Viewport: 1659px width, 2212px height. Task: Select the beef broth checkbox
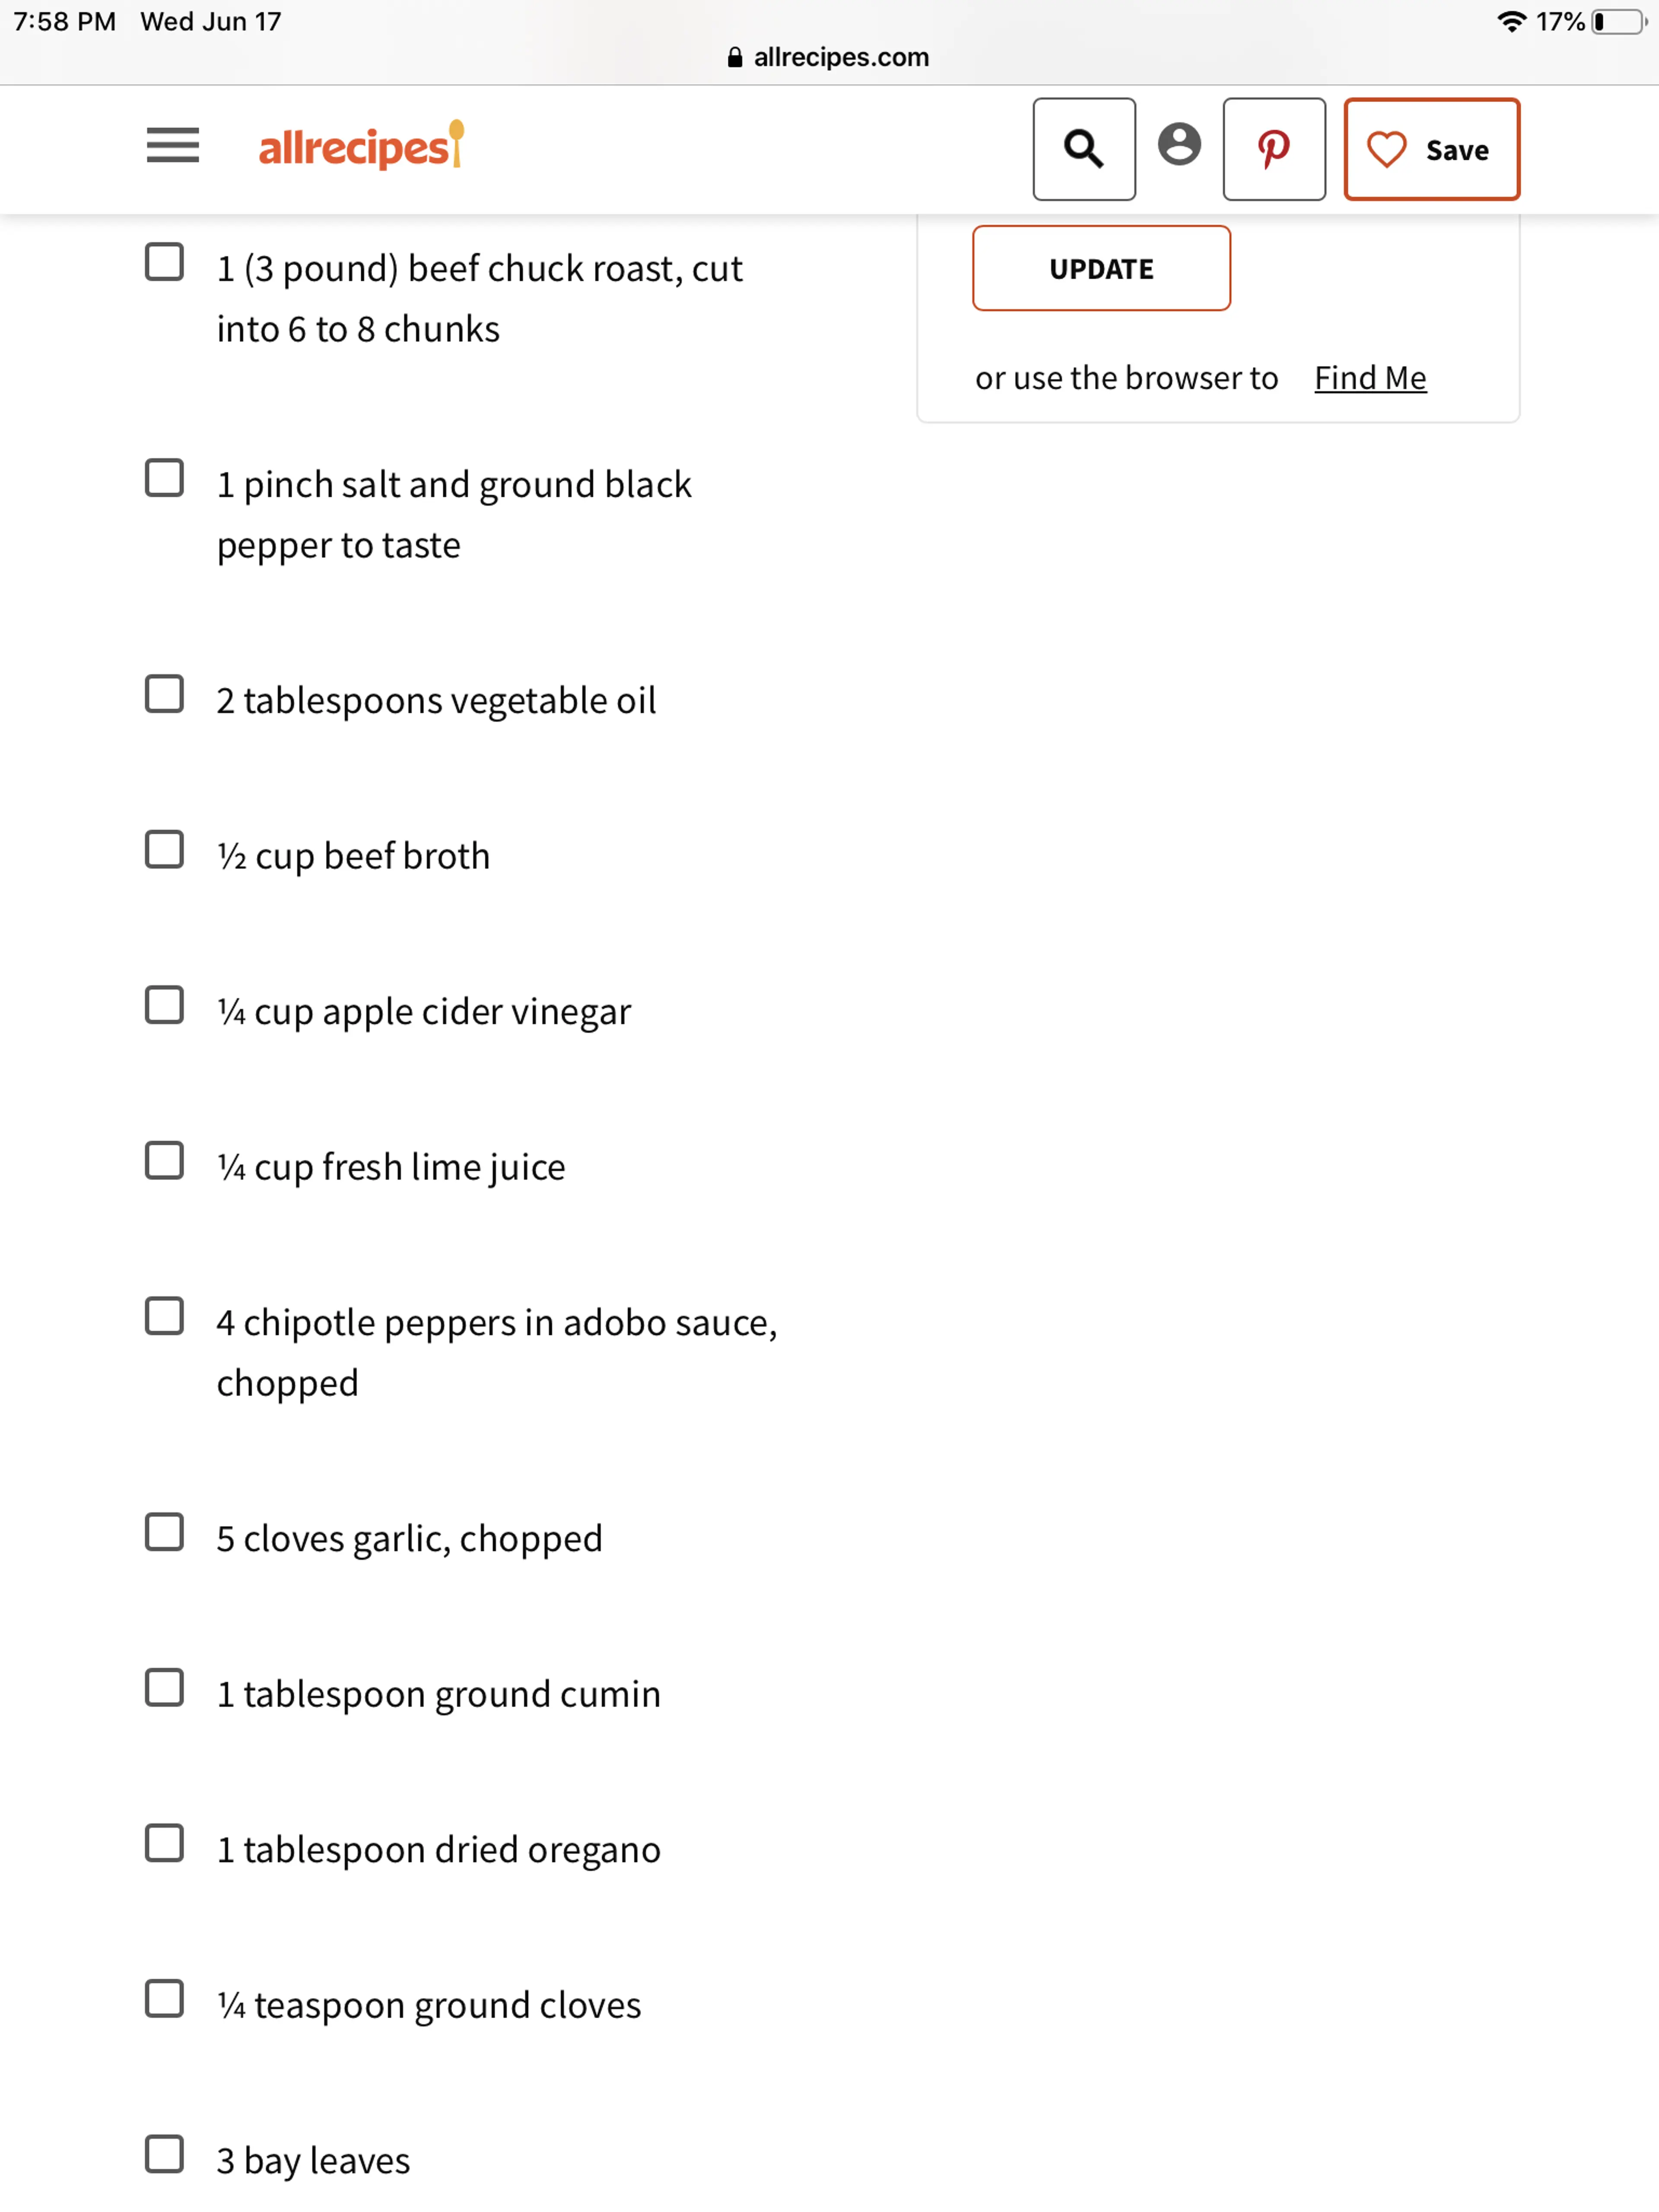click(164, 850)
